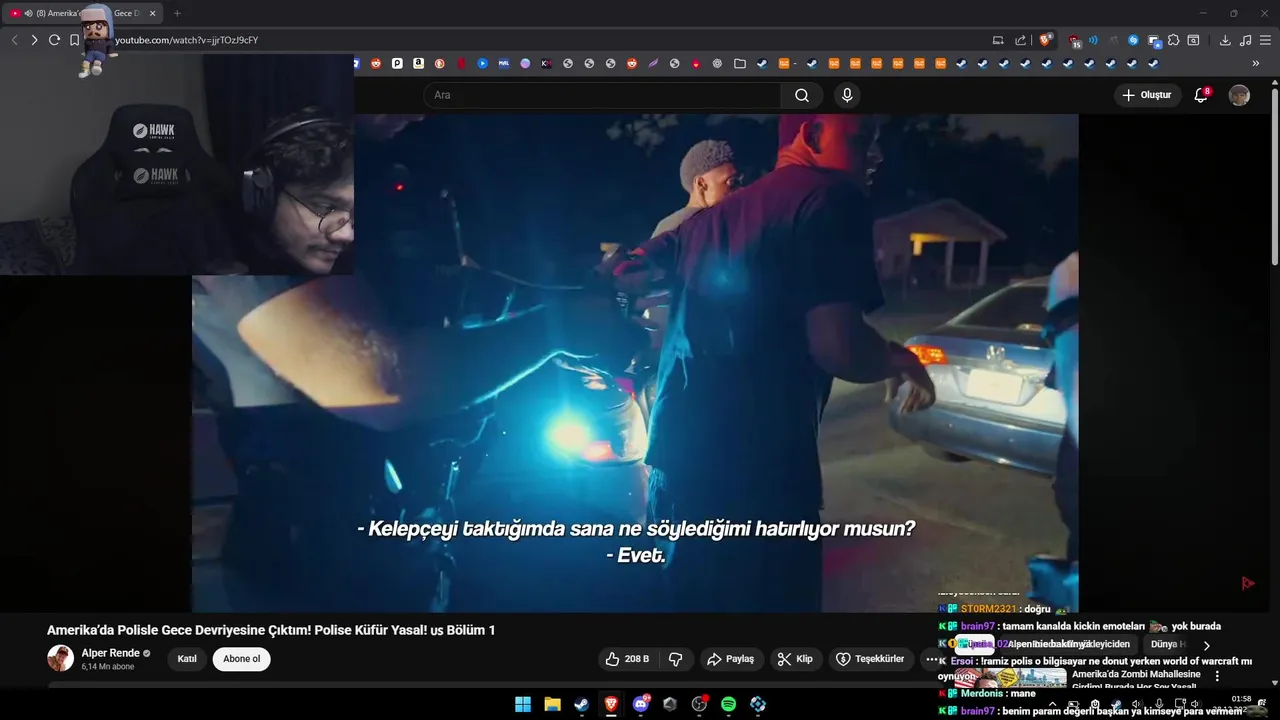This screenshot has height=720, width=1280.
Task: Open Discord from the taskbar
Action: [x=640, y=704]
